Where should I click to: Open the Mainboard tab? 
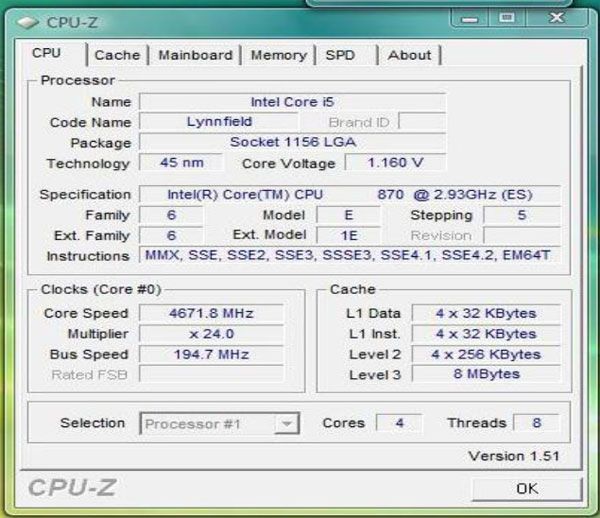pyautogui.click(x=195, y=55)
